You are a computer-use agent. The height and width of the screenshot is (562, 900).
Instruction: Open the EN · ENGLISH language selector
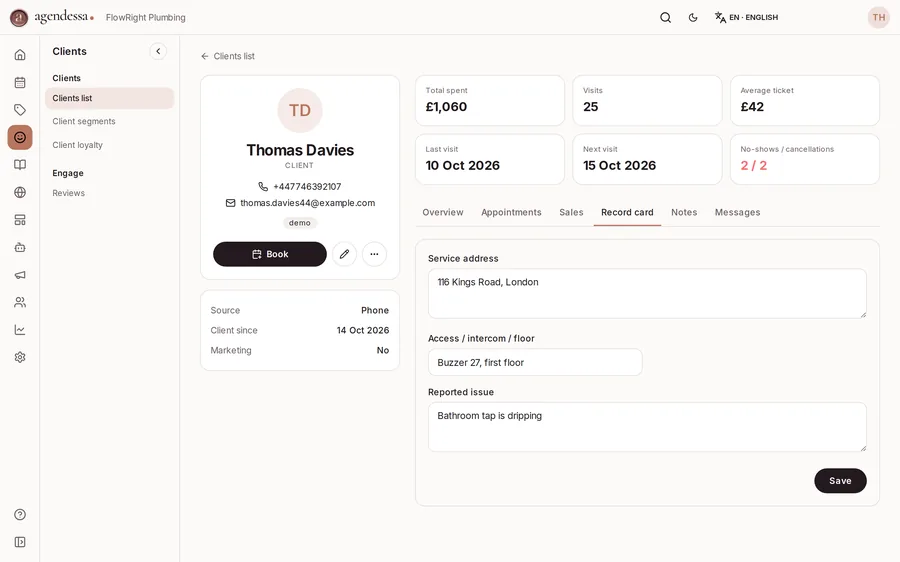click(747, 17)
